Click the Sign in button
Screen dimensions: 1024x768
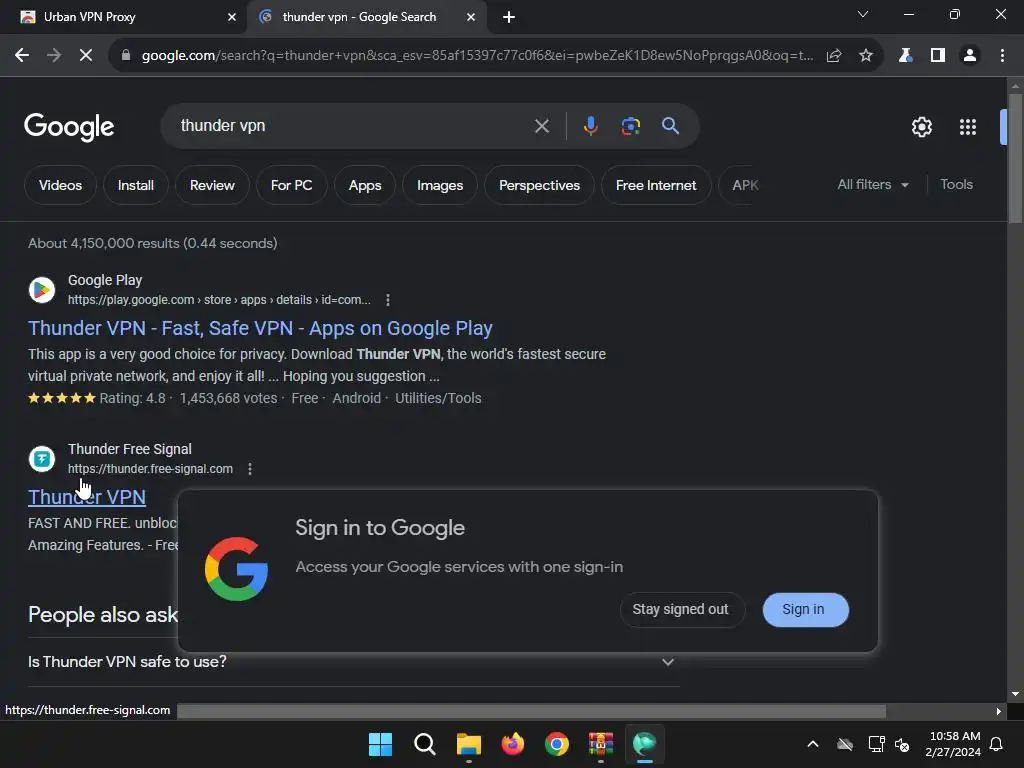tap(805, 609)
